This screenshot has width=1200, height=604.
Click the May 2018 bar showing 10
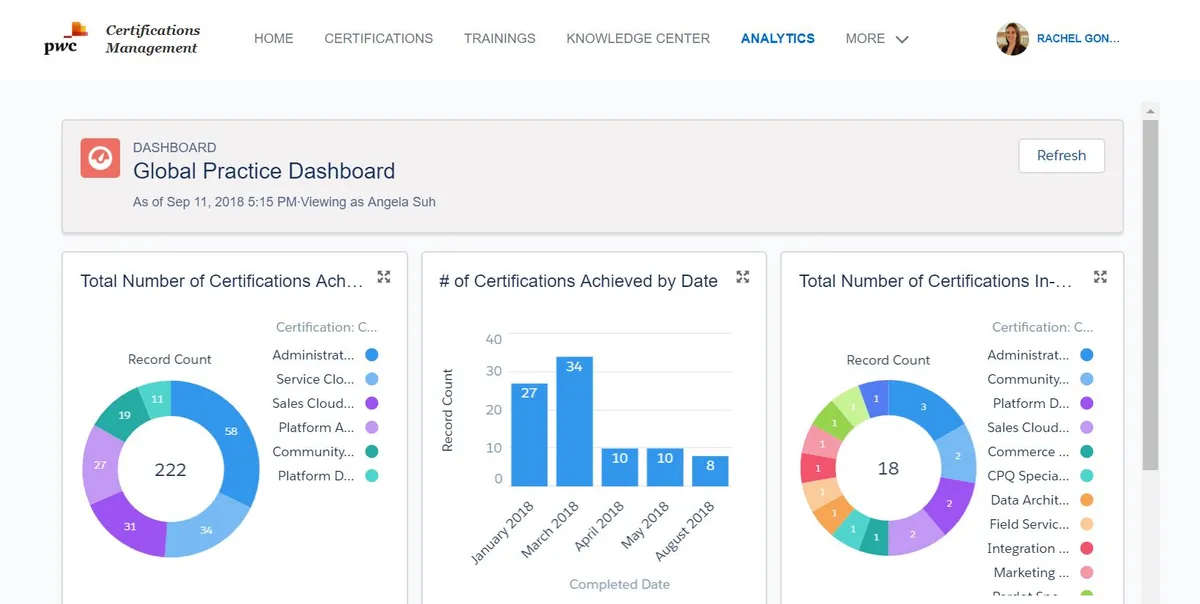click(x=665, y=468)
